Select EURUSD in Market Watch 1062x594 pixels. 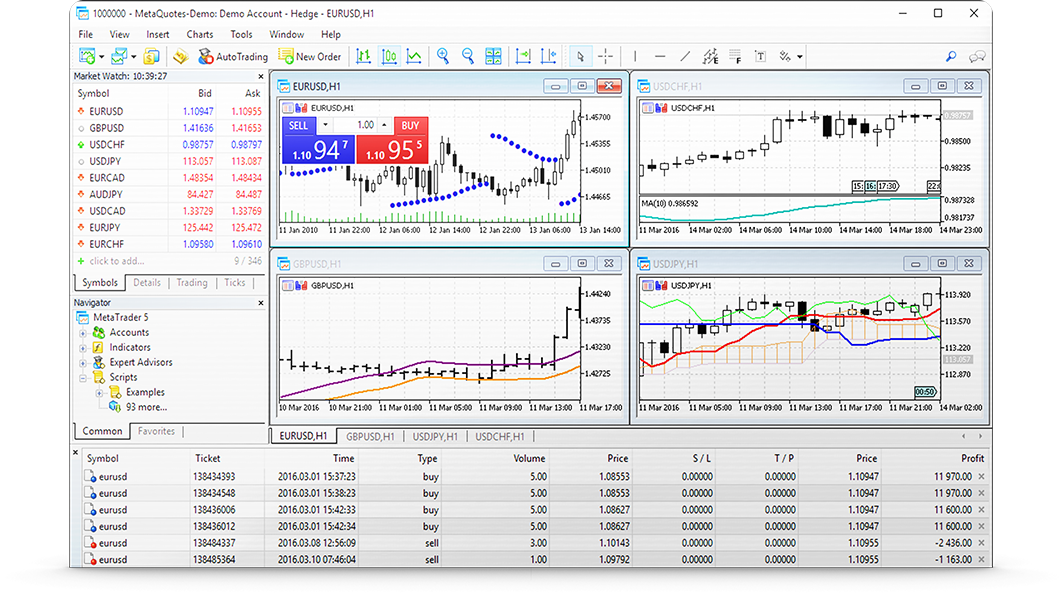click(169, 111)
